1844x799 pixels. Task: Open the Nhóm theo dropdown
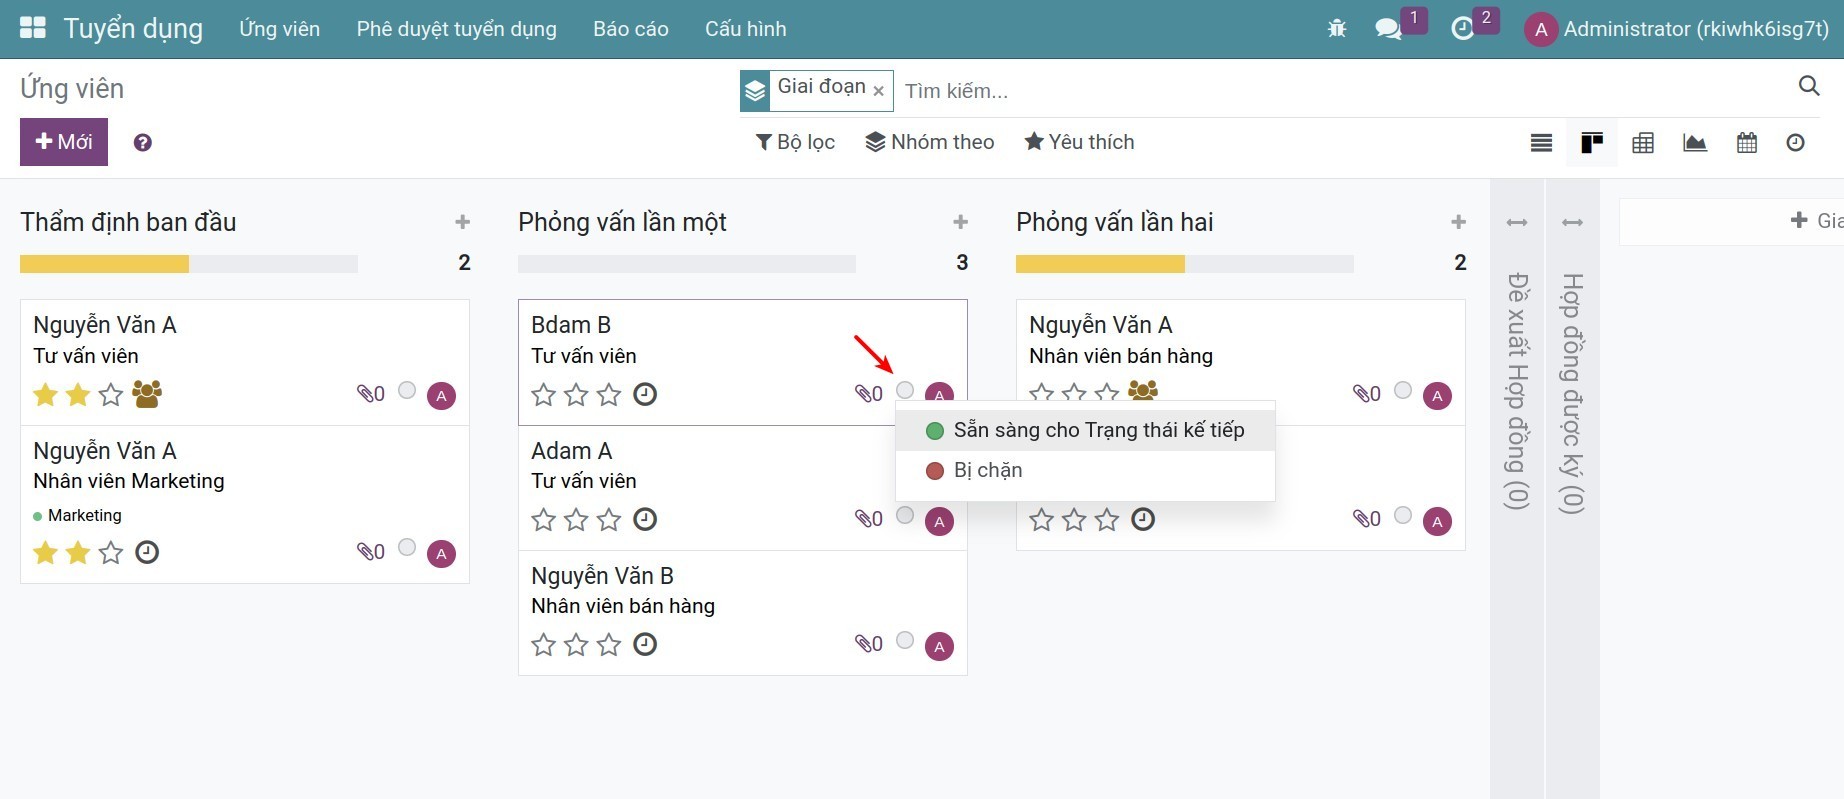tap(930, 142)
